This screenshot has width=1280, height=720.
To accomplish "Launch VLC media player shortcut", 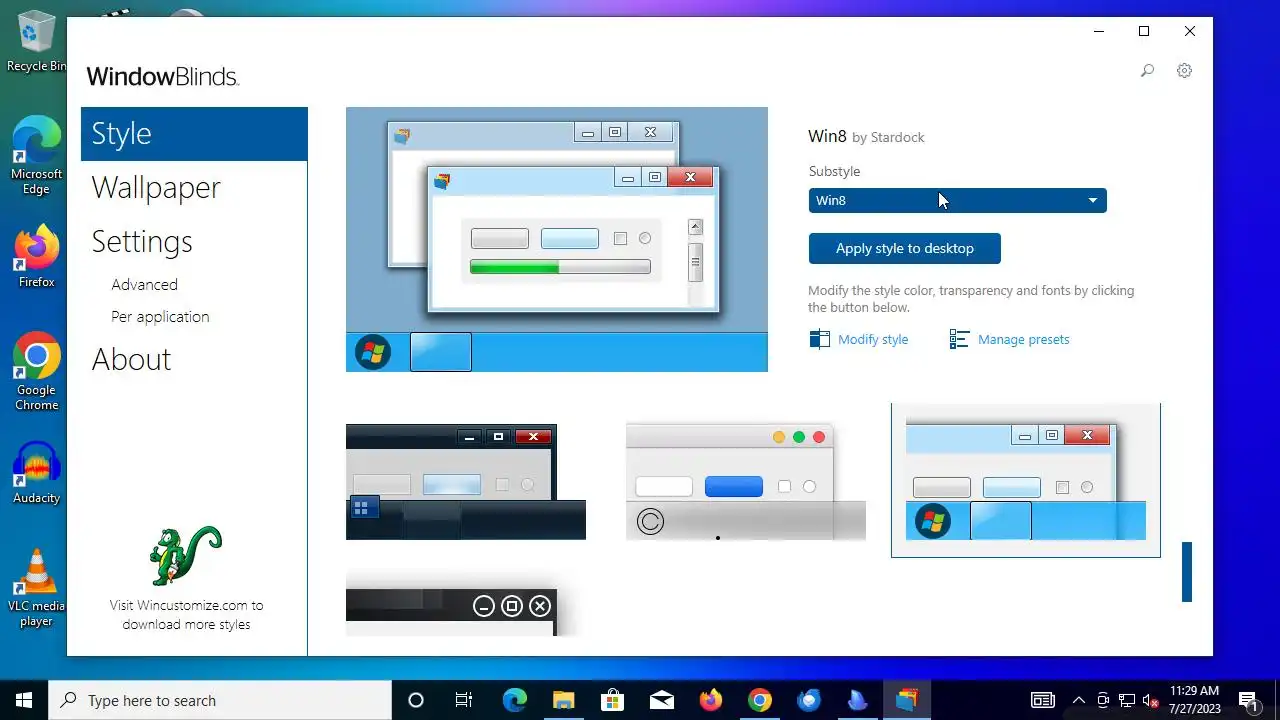I will pyautogui.click(x=36, y=588).
